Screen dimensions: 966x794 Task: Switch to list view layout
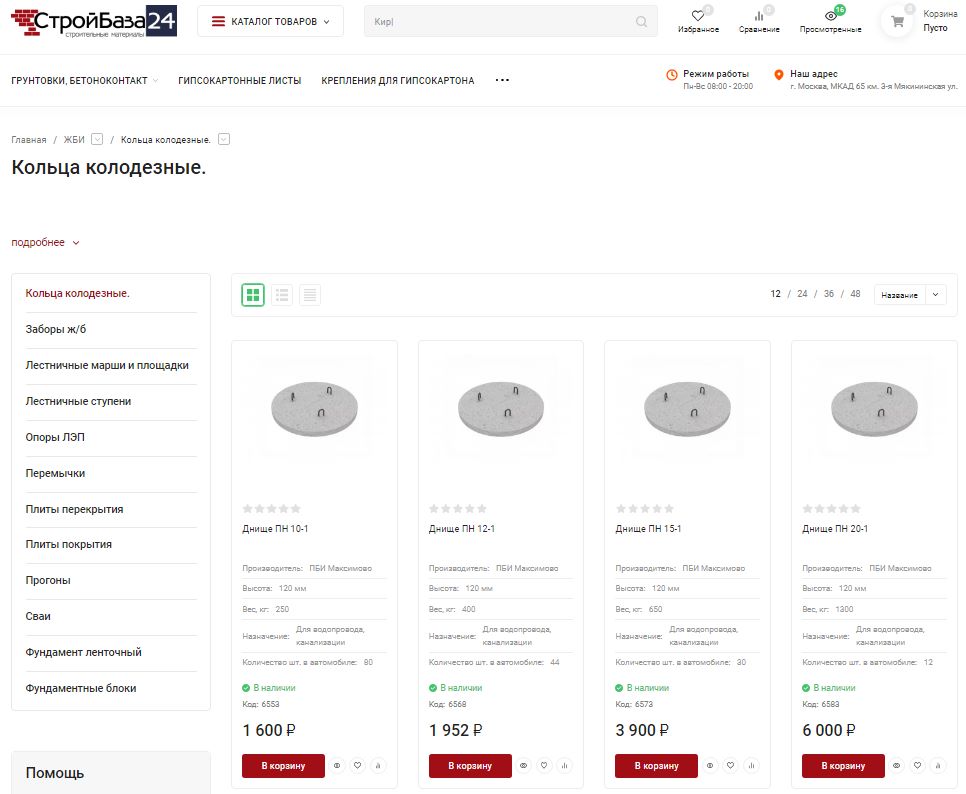point(282,295)
